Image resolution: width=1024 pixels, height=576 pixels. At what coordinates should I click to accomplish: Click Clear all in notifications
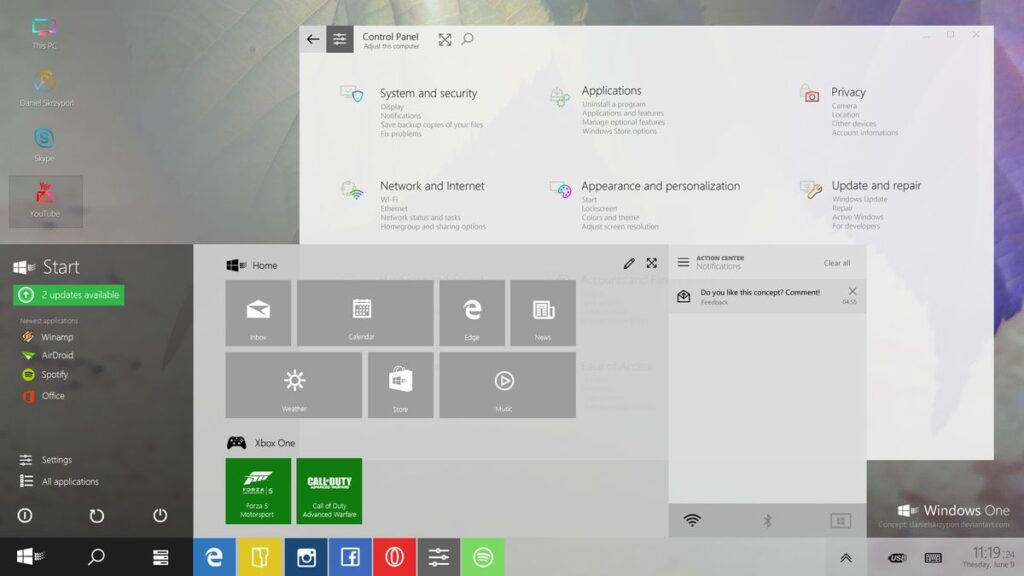(837, 263)
